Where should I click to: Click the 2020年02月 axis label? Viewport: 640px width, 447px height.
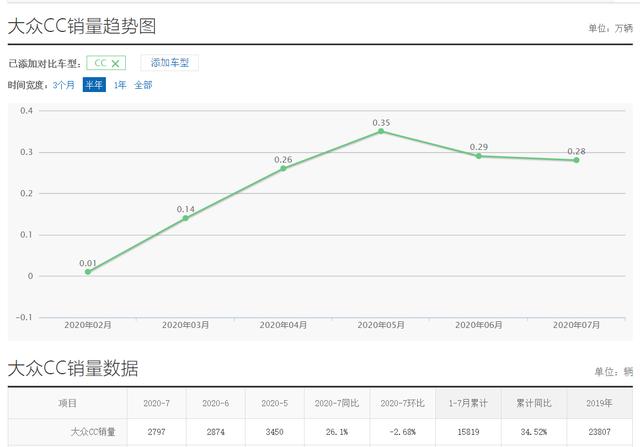(88, 325)
